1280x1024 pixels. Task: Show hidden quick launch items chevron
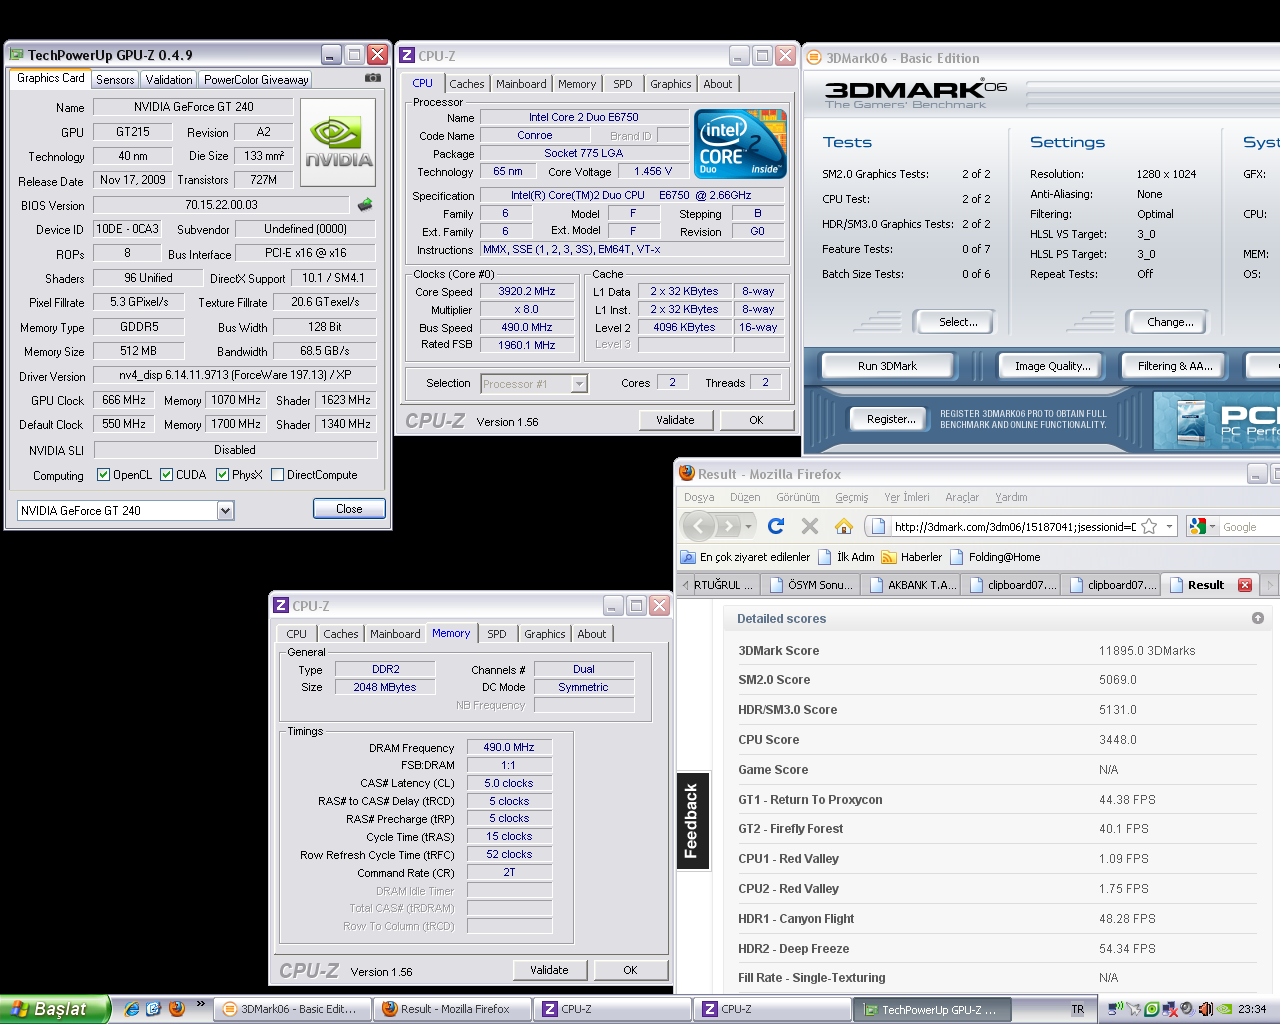click(200, 1004)
